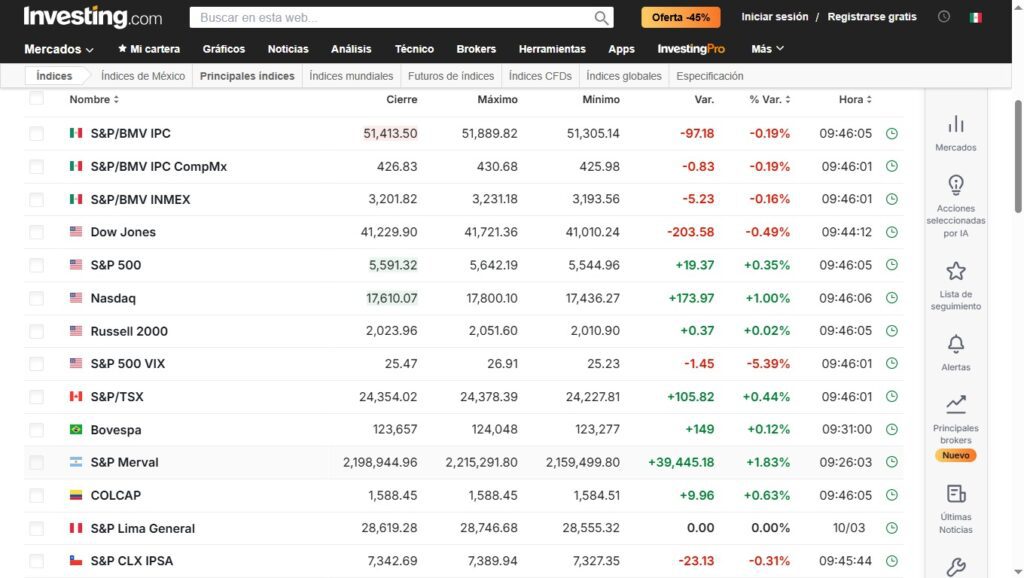Click the Mexico flag language selector
Image resolution: width=1024 pixels, height=578 pixels.
(976, 18)
